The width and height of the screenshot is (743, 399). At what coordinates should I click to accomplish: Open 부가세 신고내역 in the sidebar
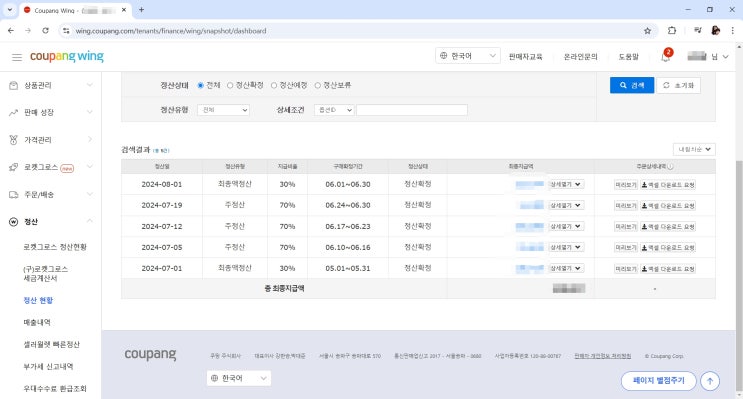(48, 366)
